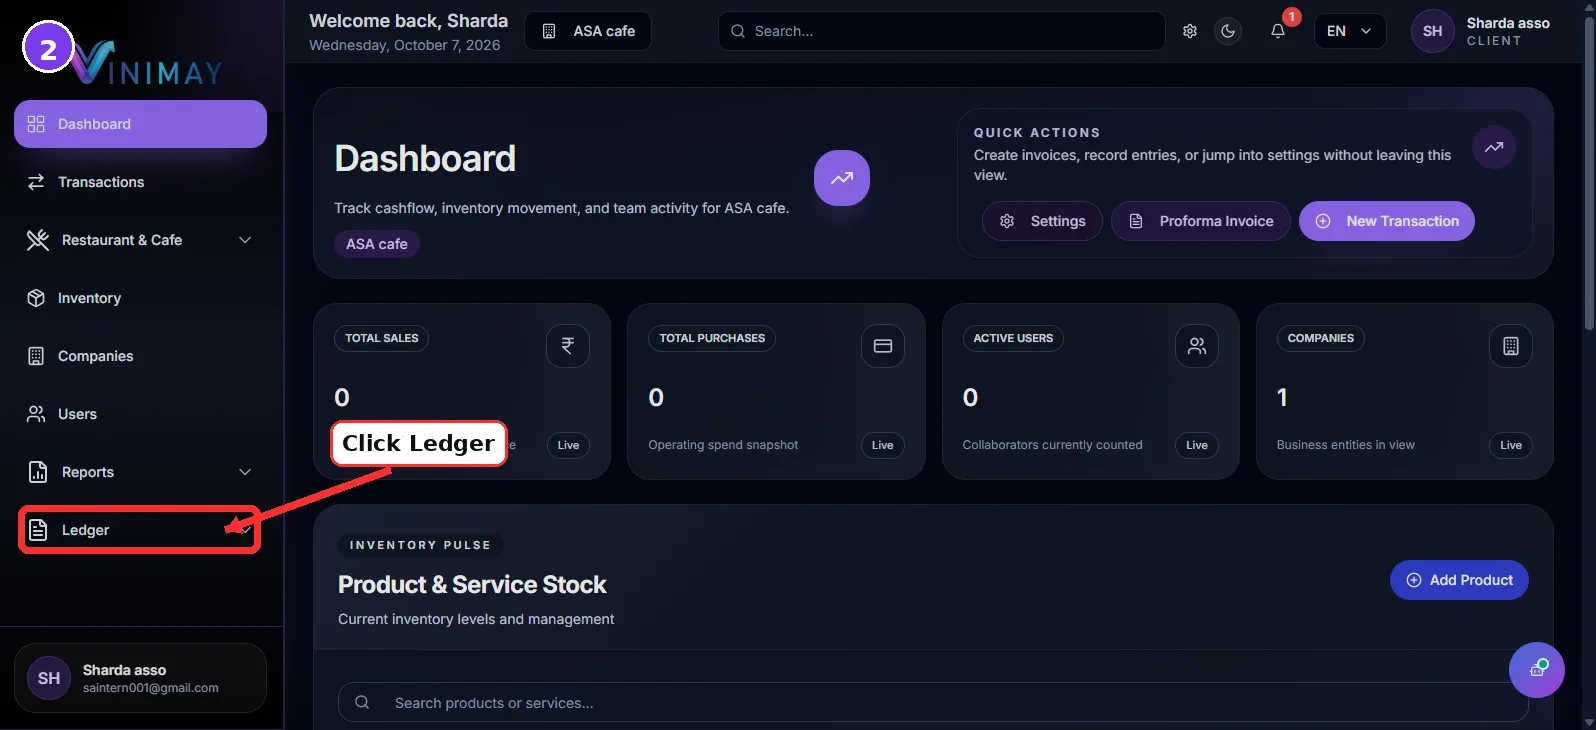Click the Vinimay logo
The image size is (1596, 730).
148,64
